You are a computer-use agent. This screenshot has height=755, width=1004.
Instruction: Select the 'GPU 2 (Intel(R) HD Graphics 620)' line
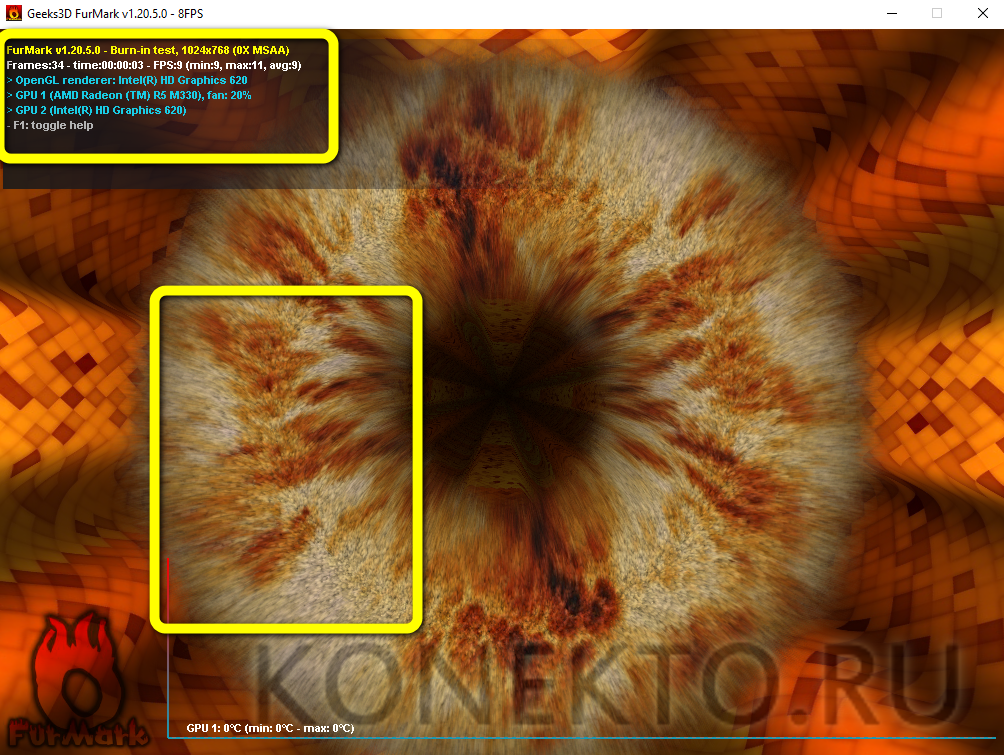(99, 110)
